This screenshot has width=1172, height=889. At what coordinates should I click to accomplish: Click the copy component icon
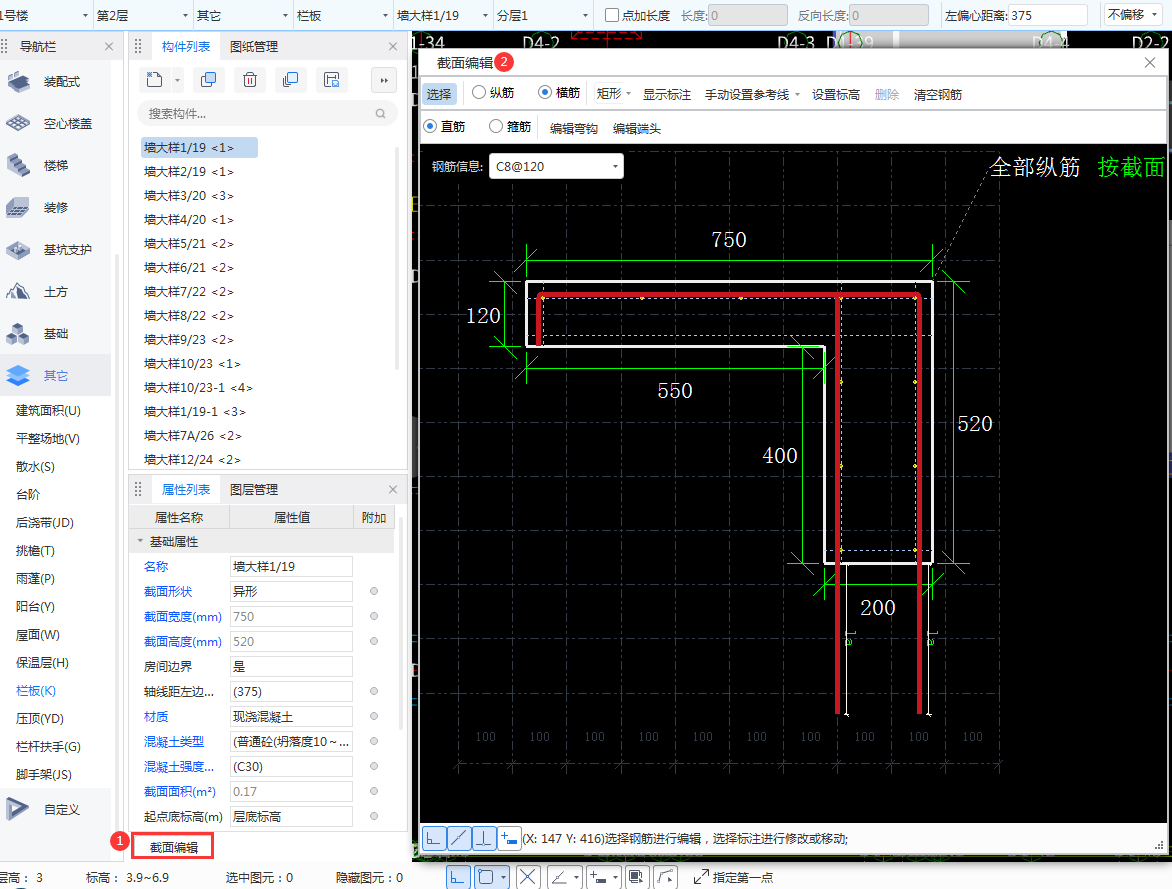209,79
